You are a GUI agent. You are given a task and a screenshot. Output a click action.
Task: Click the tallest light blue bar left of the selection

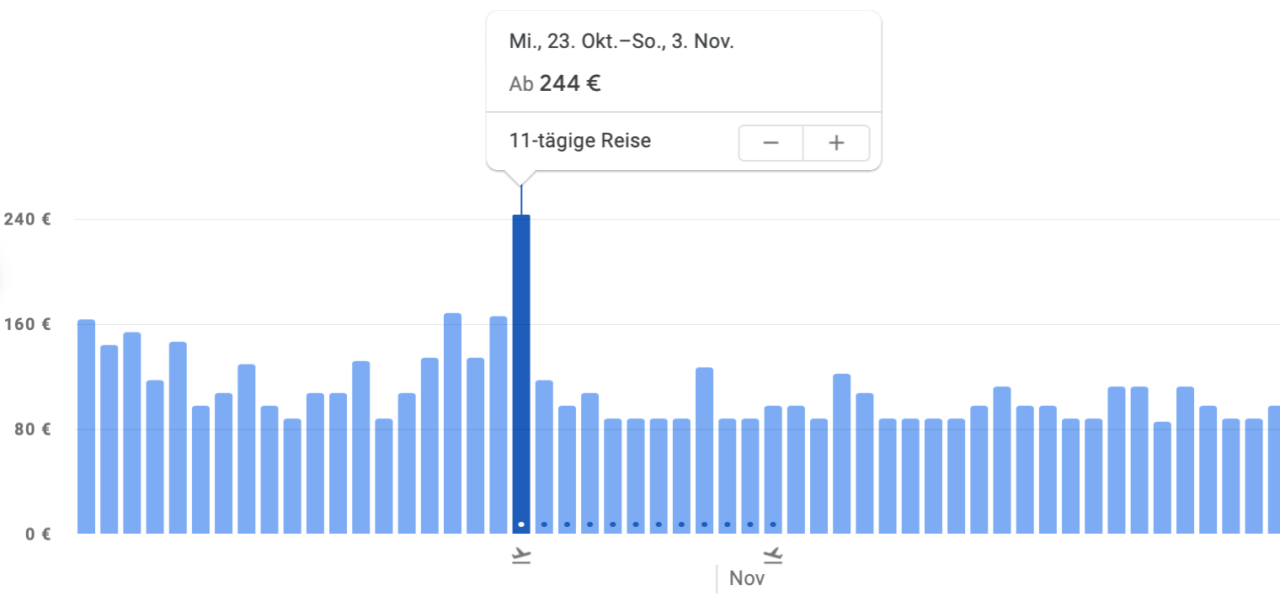[453, 420]
